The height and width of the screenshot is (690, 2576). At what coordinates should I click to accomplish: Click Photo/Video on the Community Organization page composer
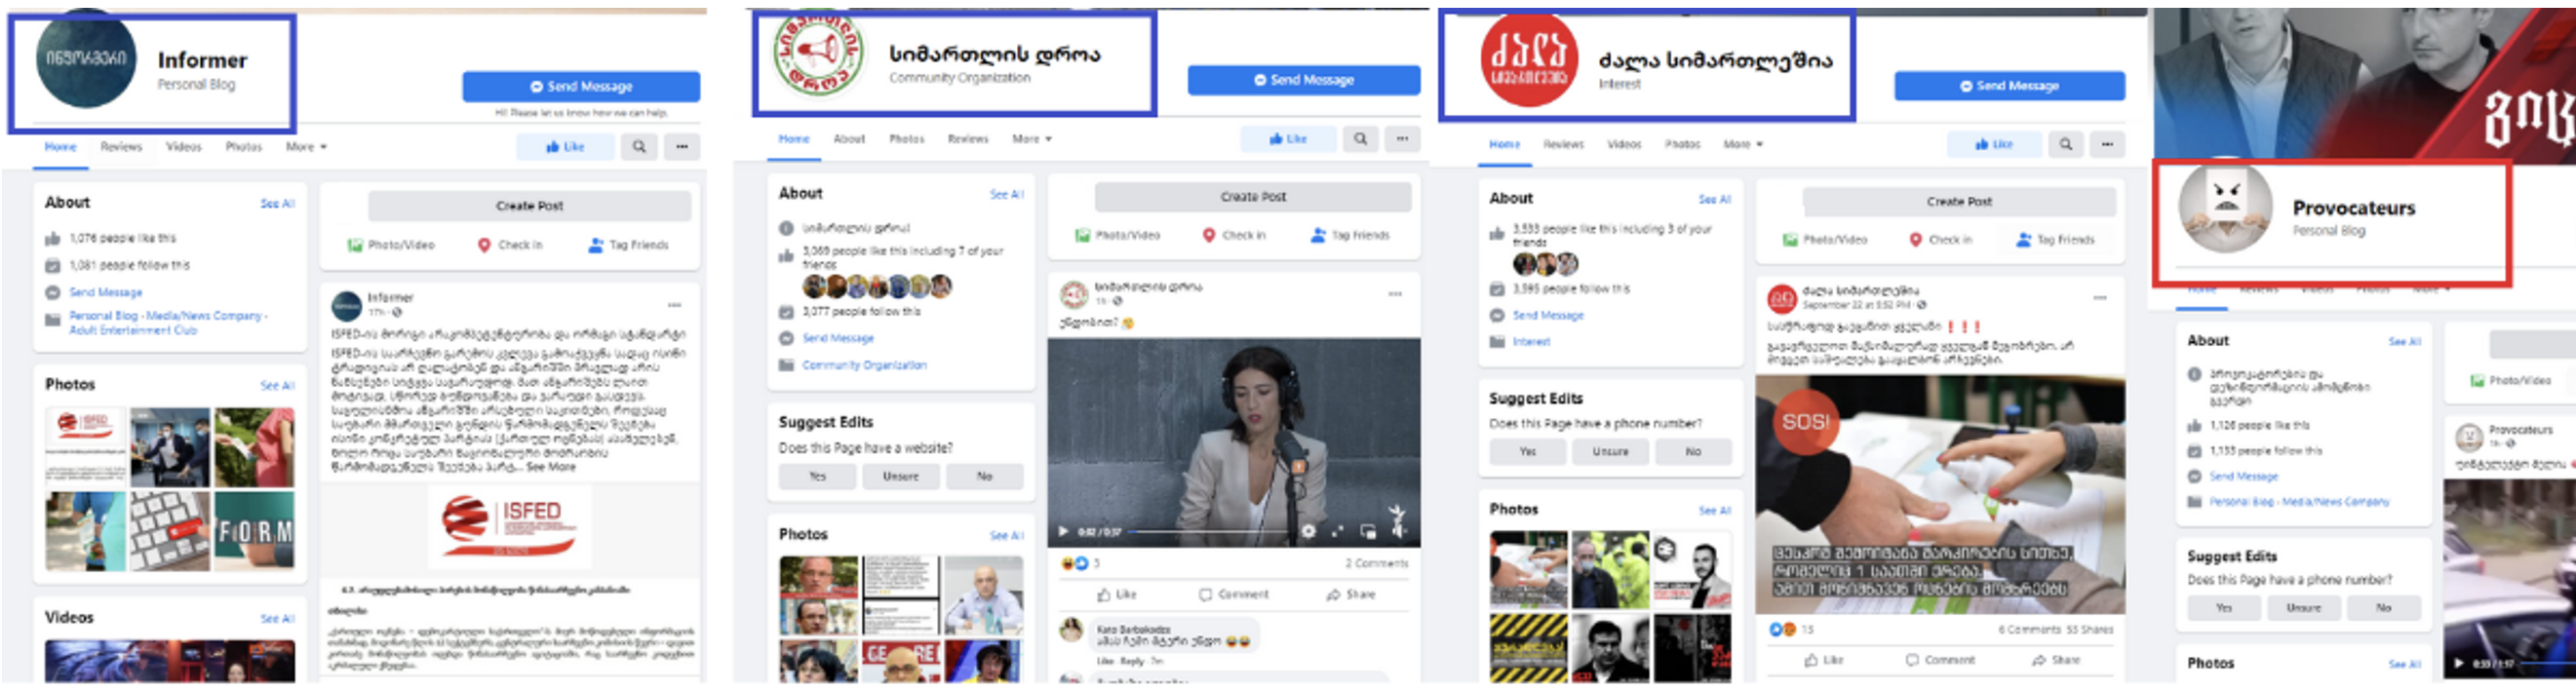click(x=1118, y=236)
